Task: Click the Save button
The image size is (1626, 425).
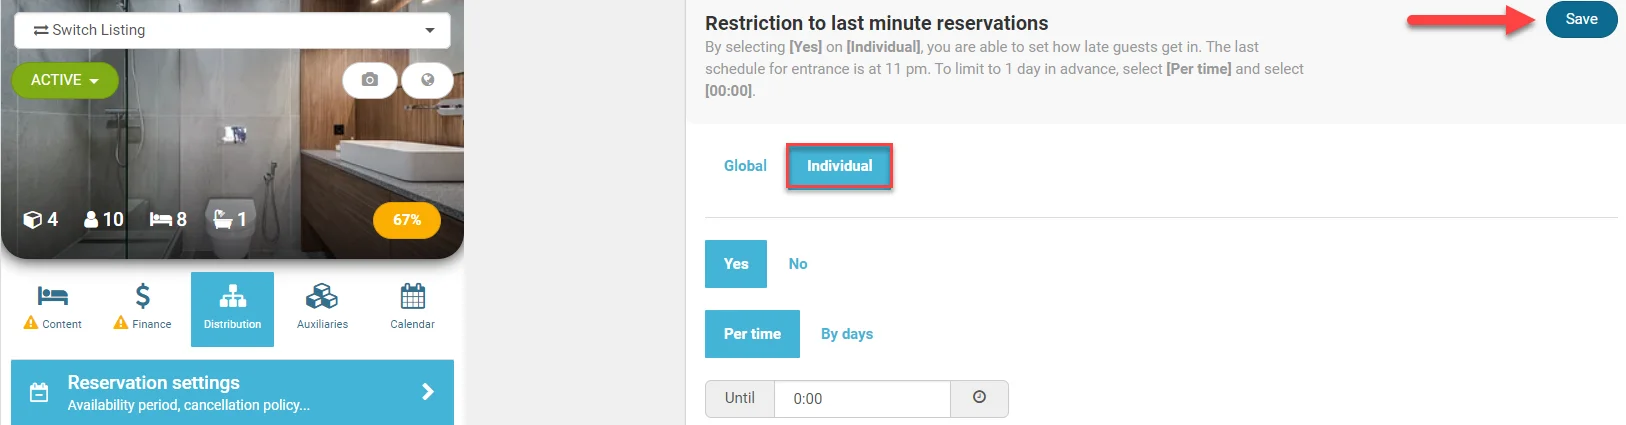Action: pos(1581,19)
